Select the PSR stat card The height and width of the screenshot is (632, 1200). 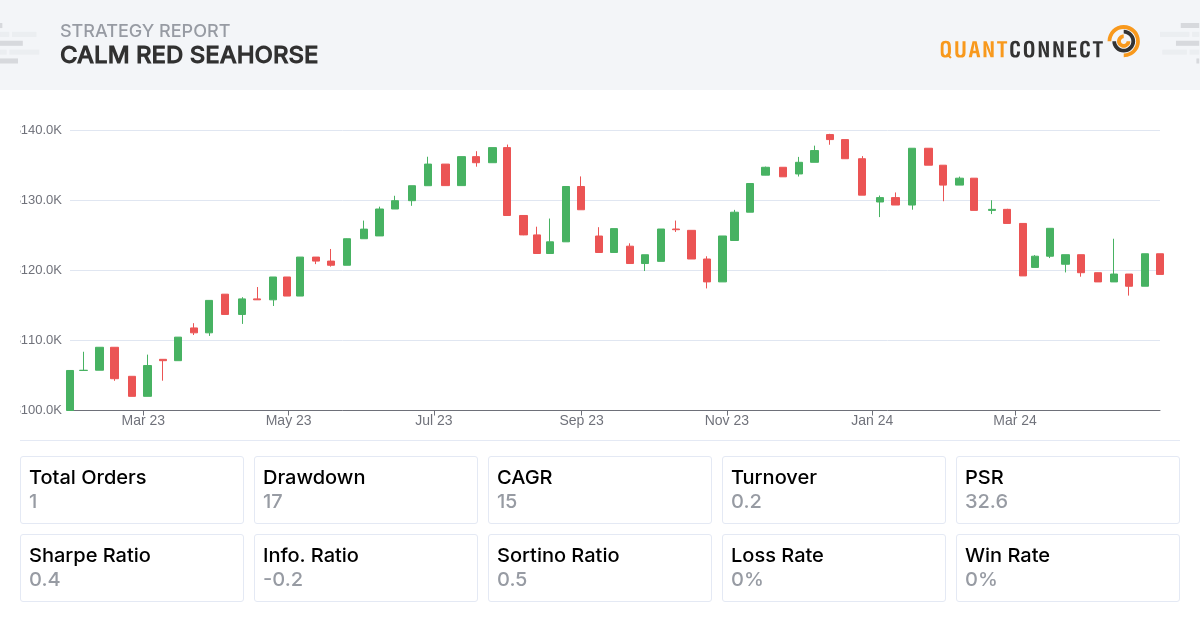tap(1068, 490)
